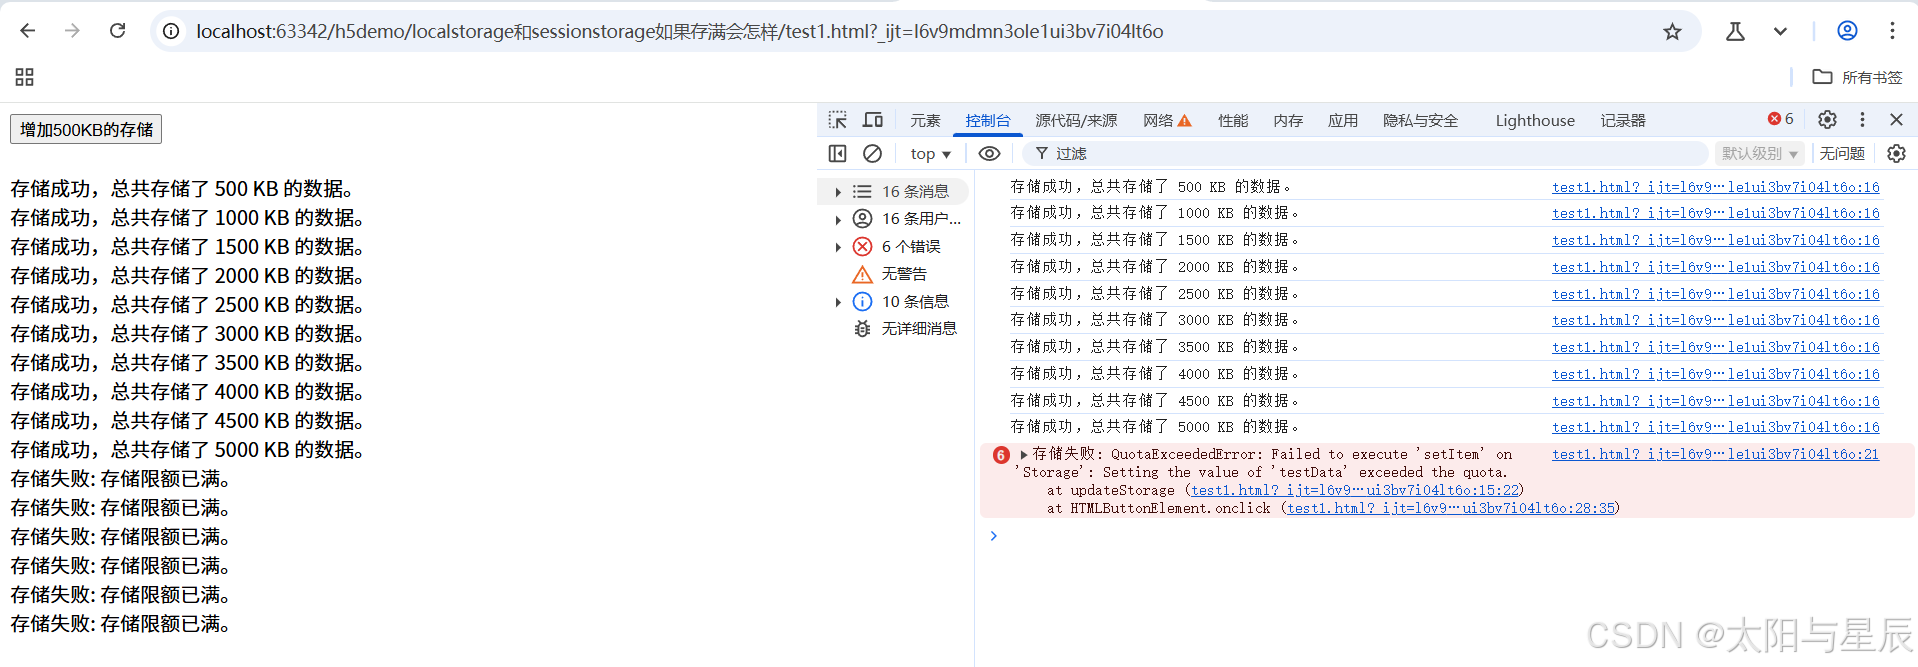1918x667 pixels.
Task: Switch to the 源代码/来源 tab
Action: [x=1076, y=121]
